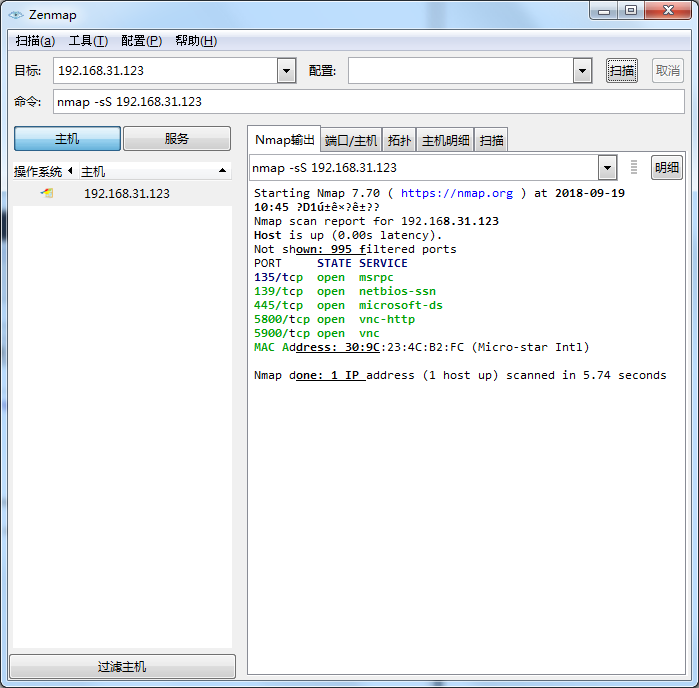Click the 5800/tcp vnc-http line

pyautogui.click(x=334, y=319)
